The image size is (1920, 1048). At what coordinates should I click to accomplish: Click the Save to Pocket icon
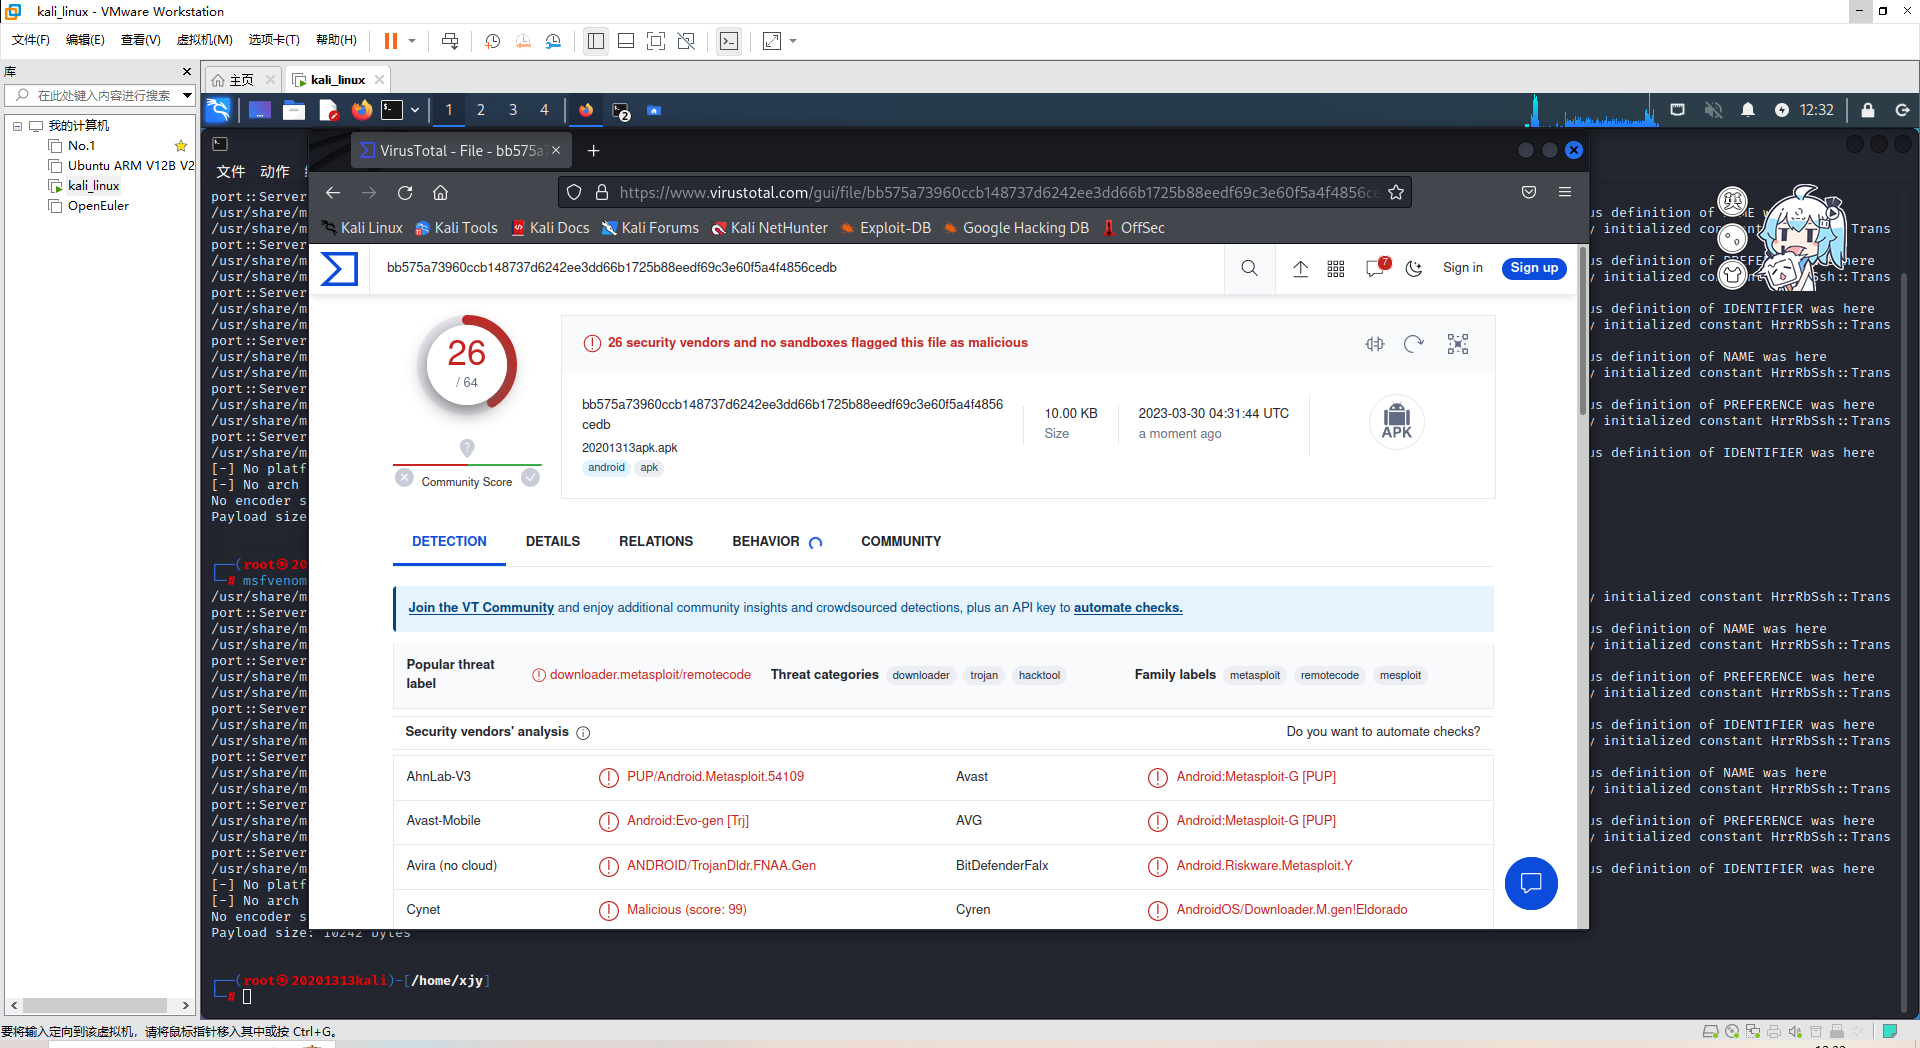tap(1529, 192)
